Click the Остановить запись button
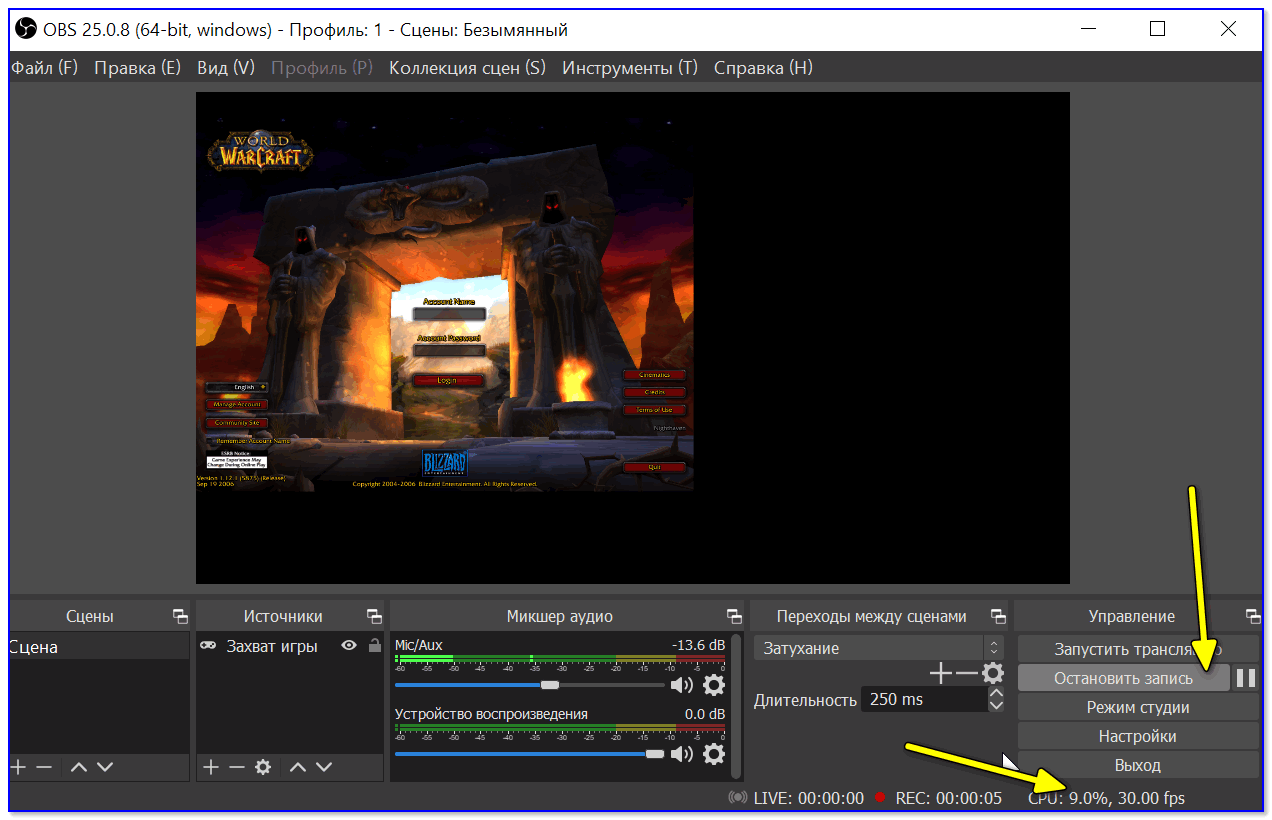Image resolution: width=1272 pixels, height=820 pixels. [1123, 678]
